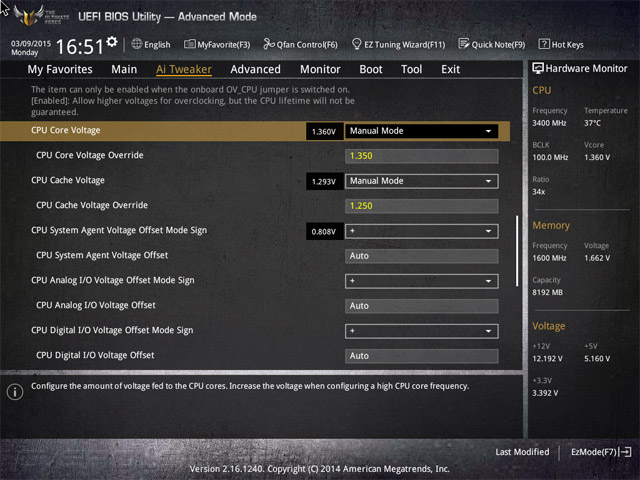This screenshot has height=480, width=640.
Task: Click the globe language icon
Action: click(137, 44)
